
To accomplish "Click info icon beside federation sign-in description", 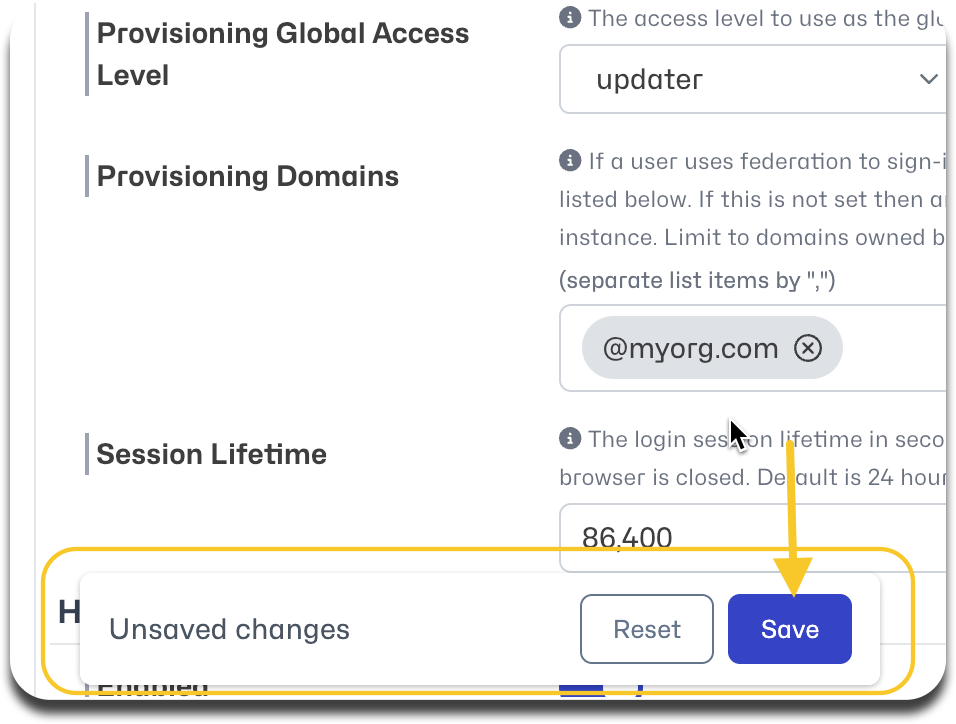I will [569, 161].
